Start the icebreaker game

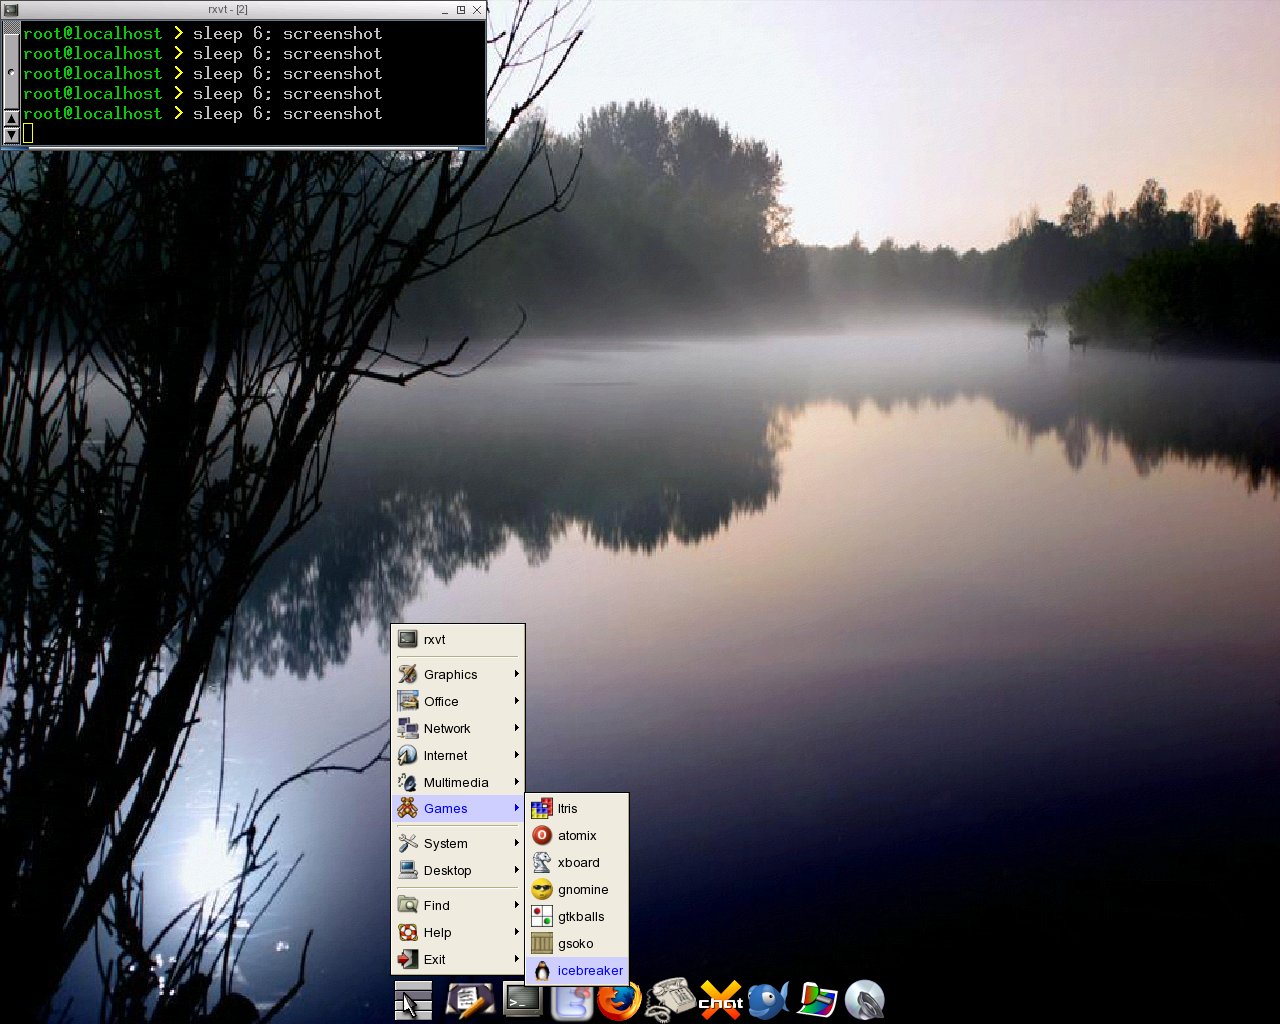[x=577, y=970]
